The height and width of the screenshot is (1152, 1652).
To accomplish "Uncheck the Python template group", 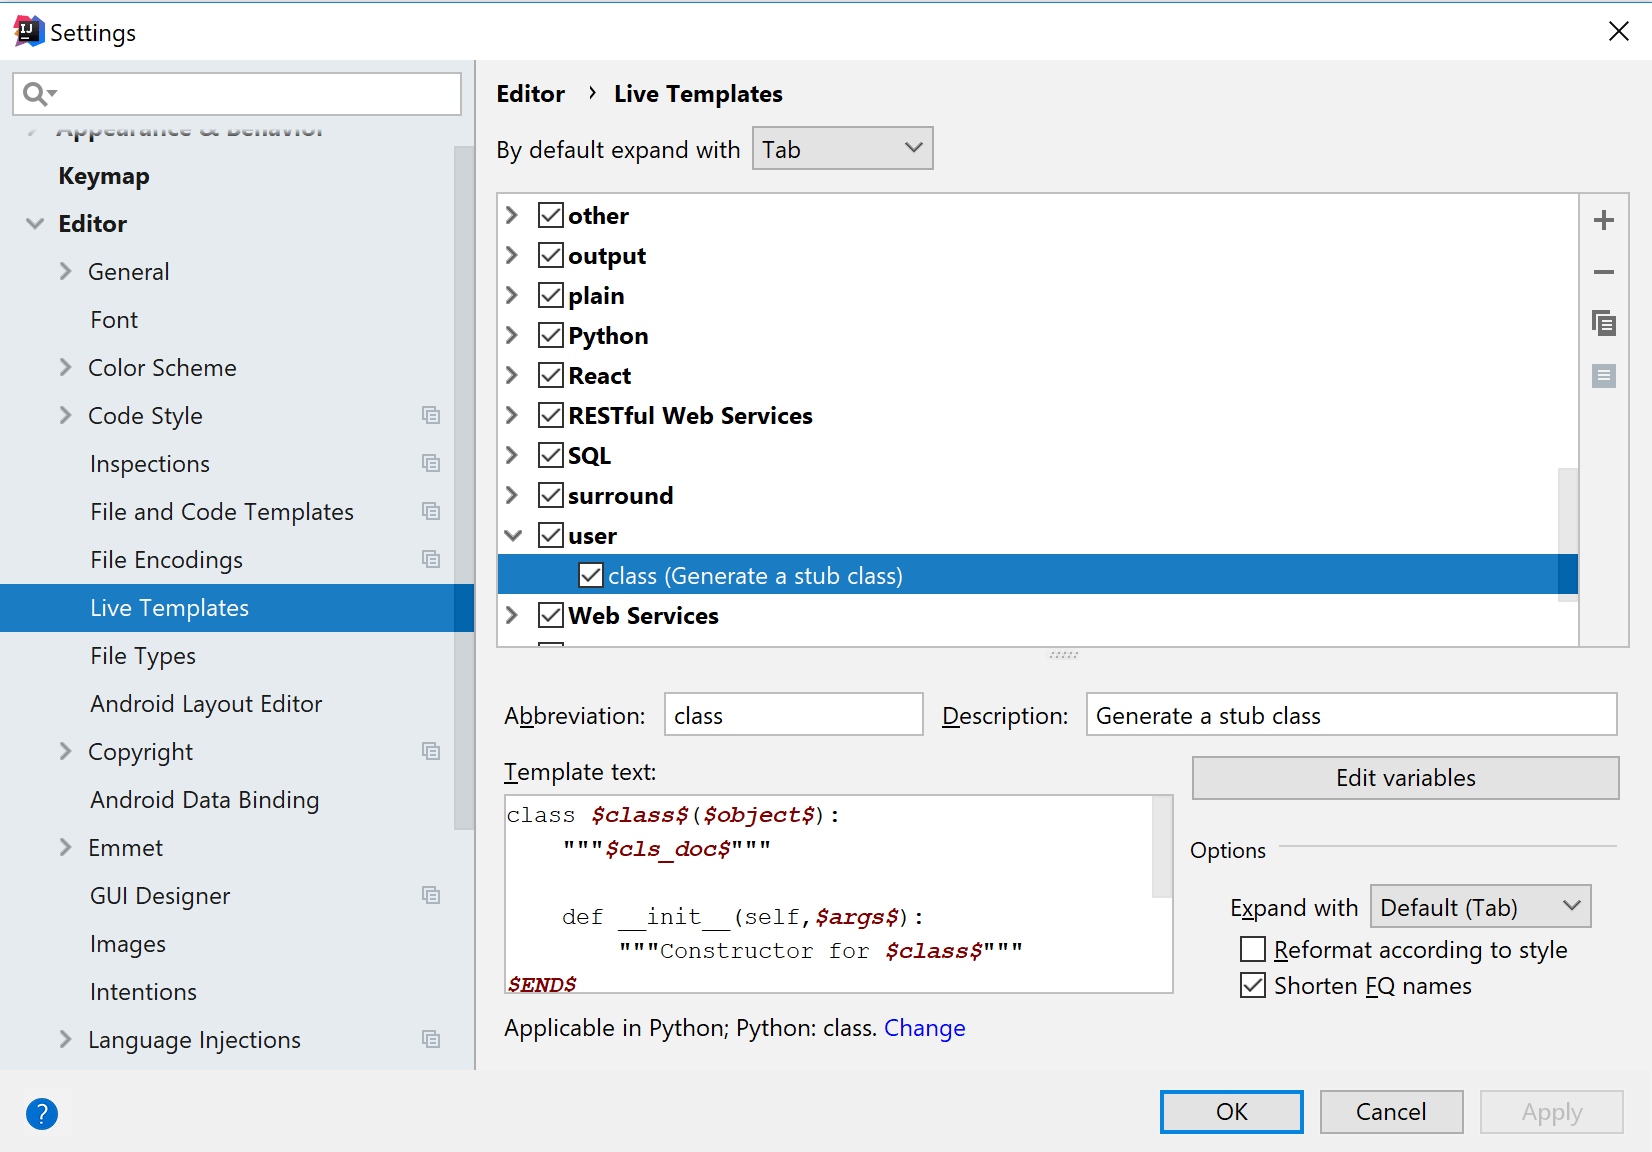I will pyautogui.click(x=550, y=335).
